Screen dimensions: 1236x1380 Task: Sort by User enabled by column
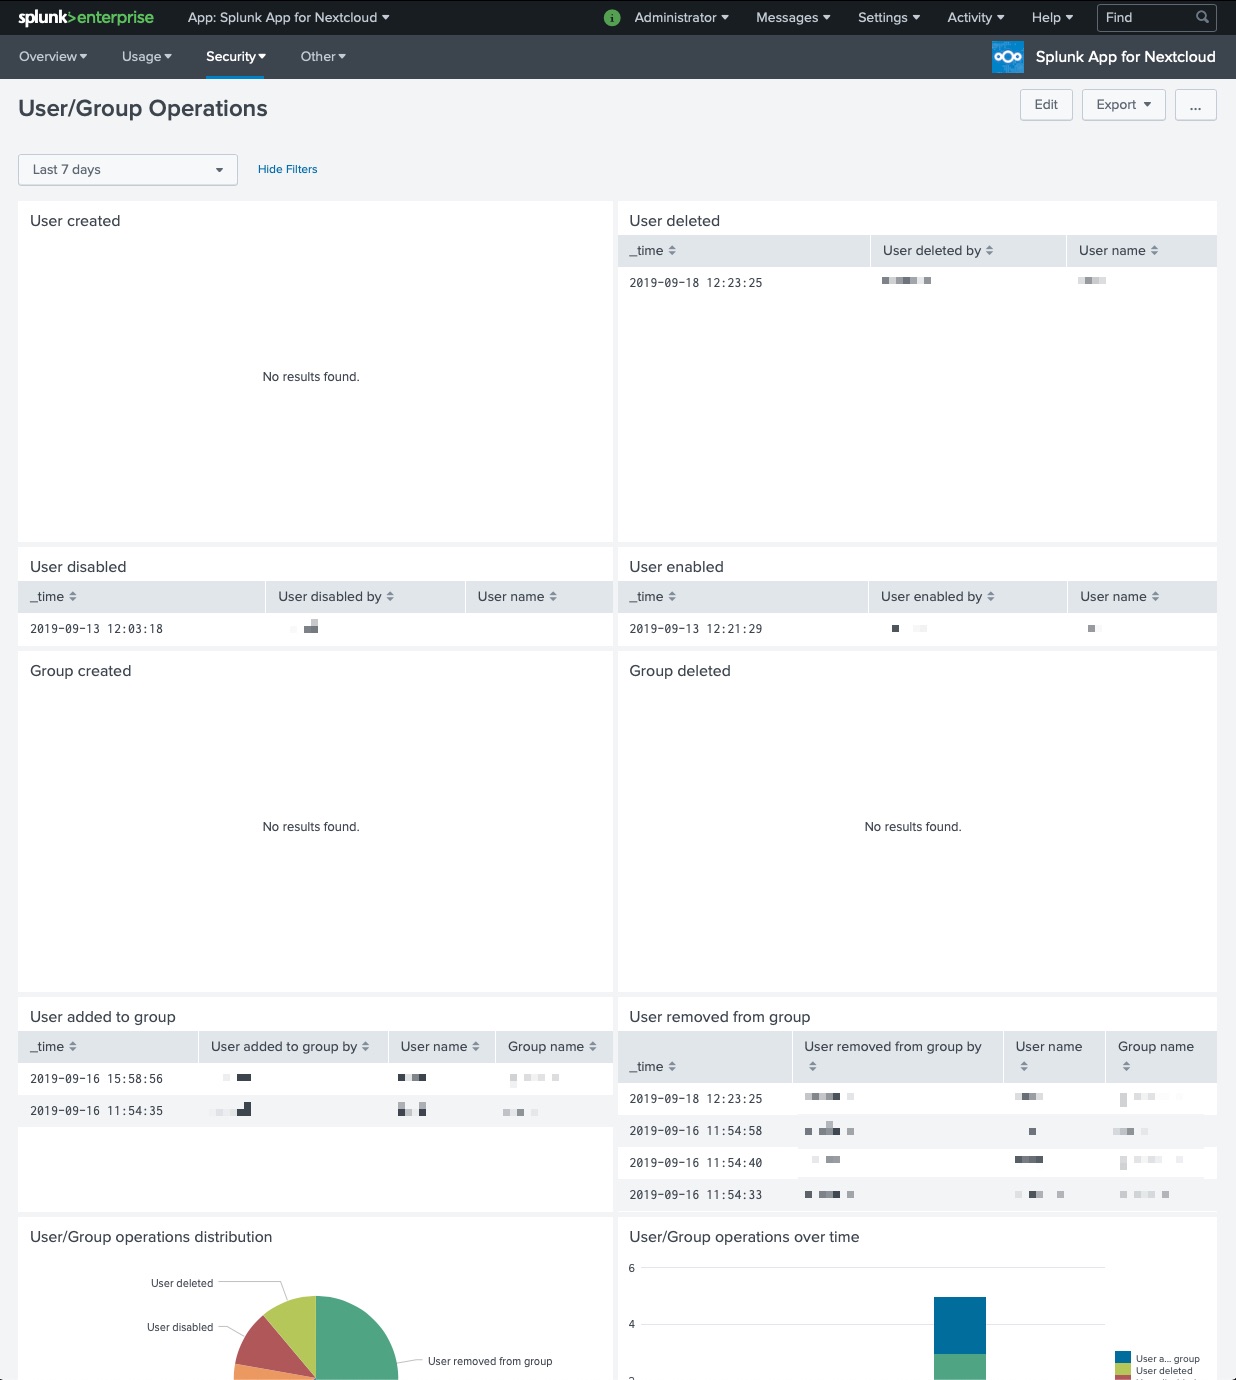[937, 597]
